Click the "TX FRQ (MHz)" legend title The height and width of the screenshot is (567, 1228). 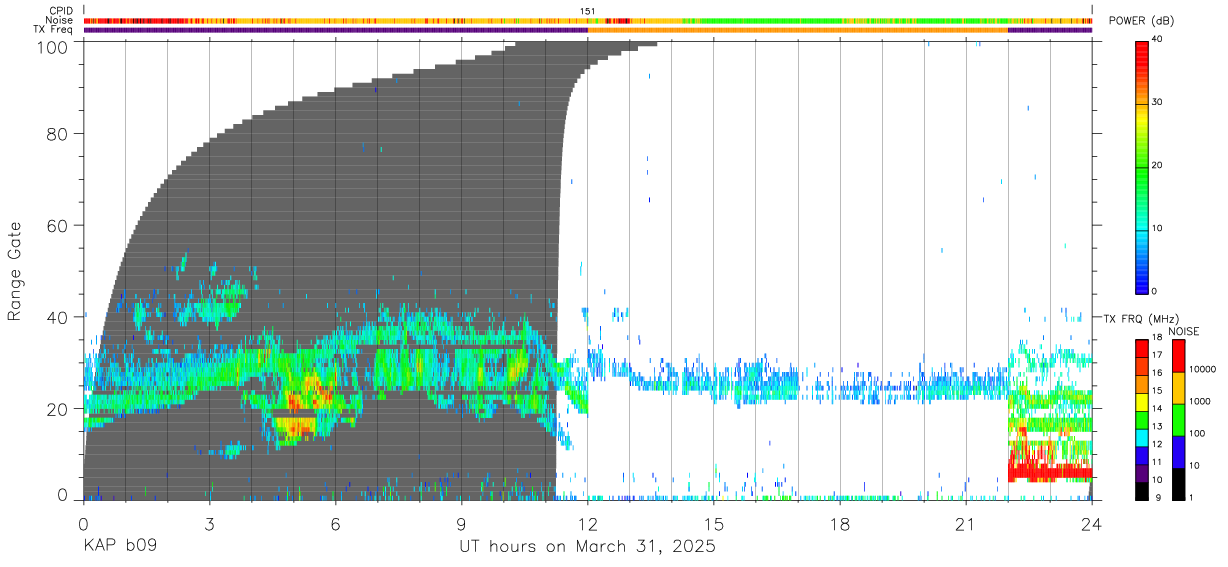tap(1140, 318)
